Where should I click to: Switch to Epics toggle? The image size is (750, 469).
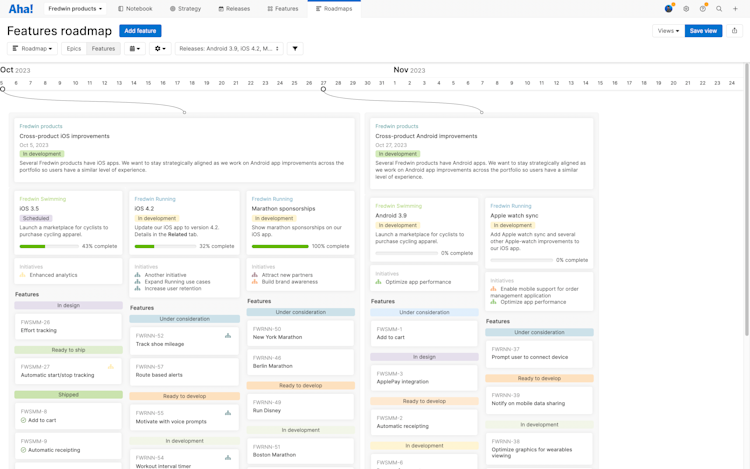[x=74, y=48]
